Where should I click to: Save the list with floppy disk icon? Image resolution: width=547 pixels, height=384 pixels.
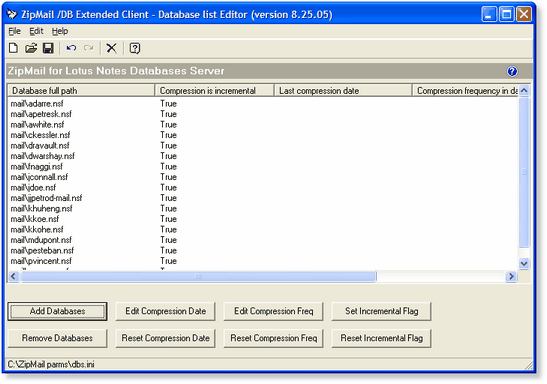click(48, 48)
